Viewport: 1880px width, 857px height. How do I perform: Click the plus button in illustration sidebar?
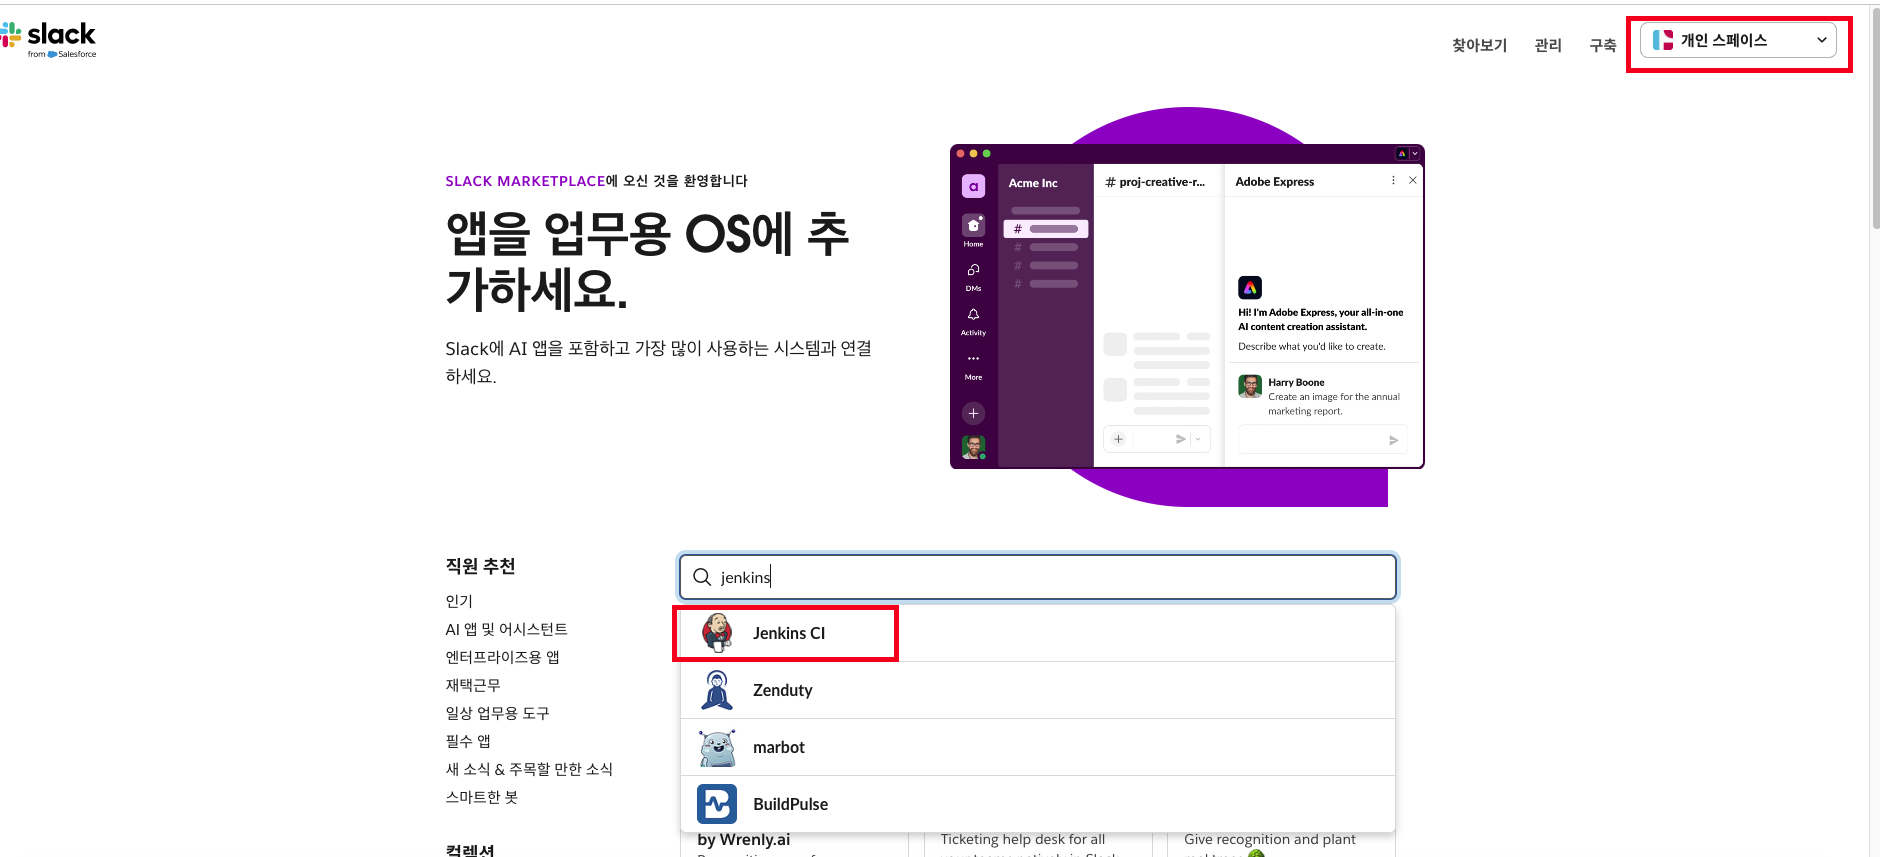pos(973,413)
